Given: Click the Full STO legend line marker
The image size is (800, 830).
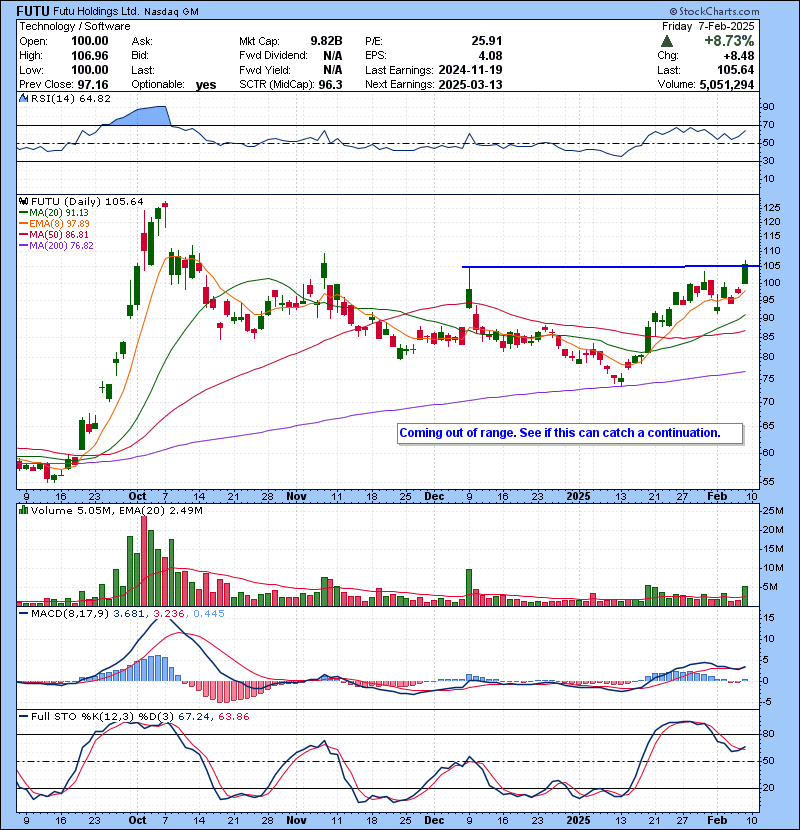Looking at the screenshot, I should [23, 717].
